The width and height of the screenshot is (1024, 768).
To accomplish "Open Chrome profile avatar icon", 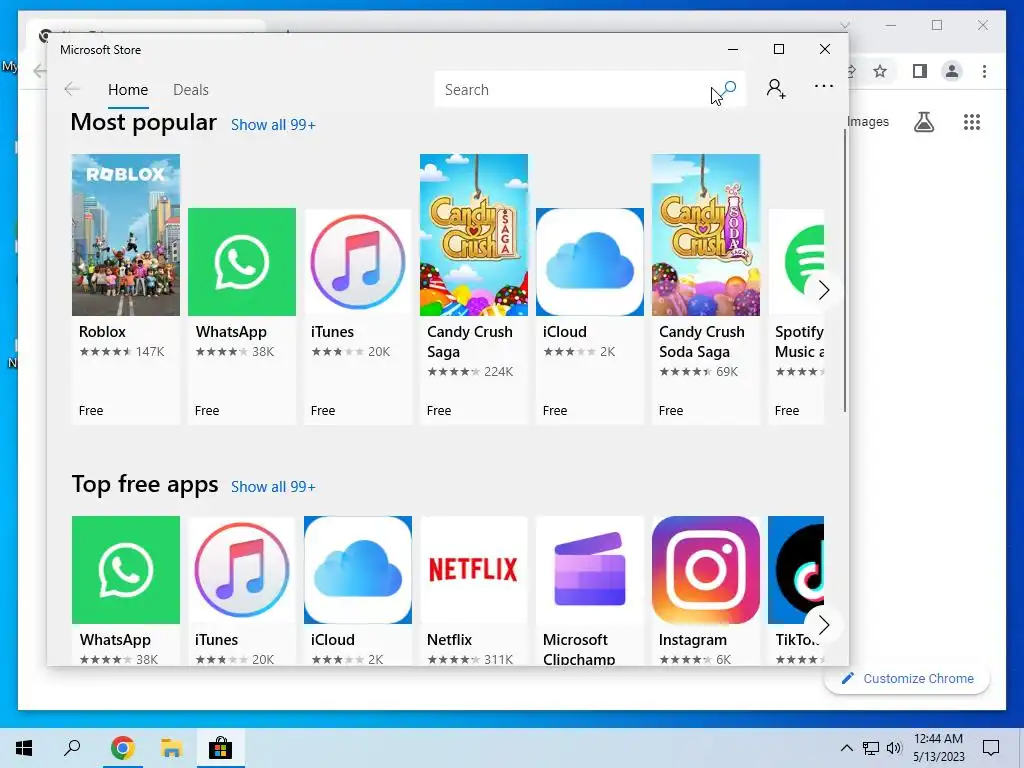I will [952, 71].
